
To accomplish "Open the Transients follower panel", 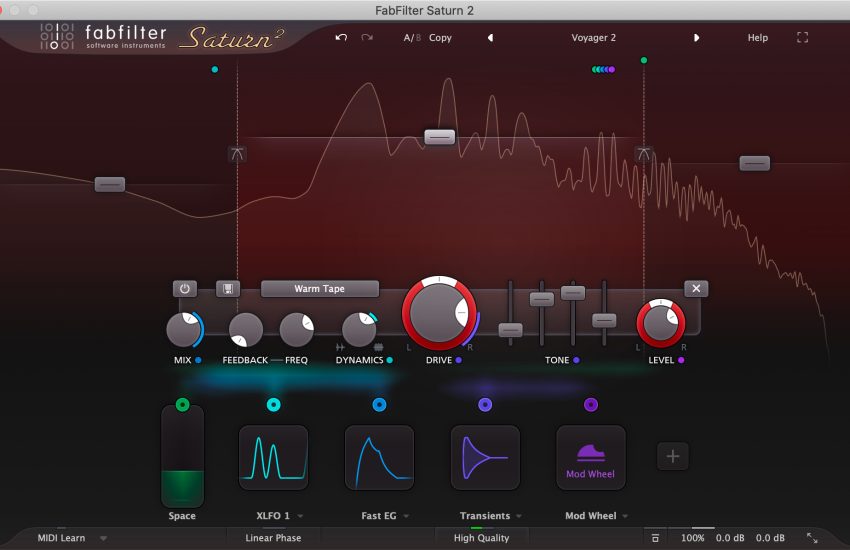I will pos(485,458).
